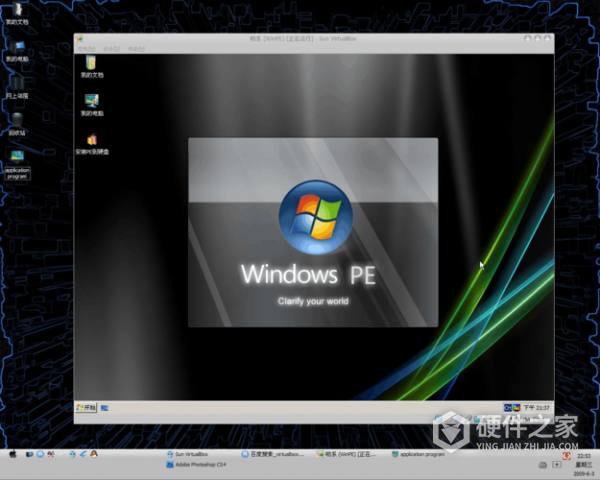Screen dimensions: 600x480
Task: Switch to application program taskbar item
Action: [418, 454]
